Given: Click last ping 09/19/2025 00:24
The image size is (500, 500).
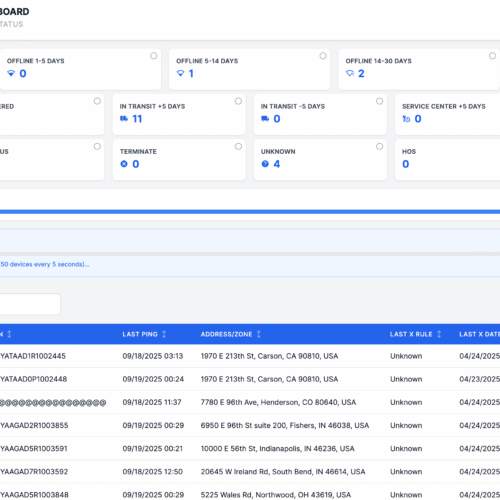Looking at the screenshot, I should 153,379.
